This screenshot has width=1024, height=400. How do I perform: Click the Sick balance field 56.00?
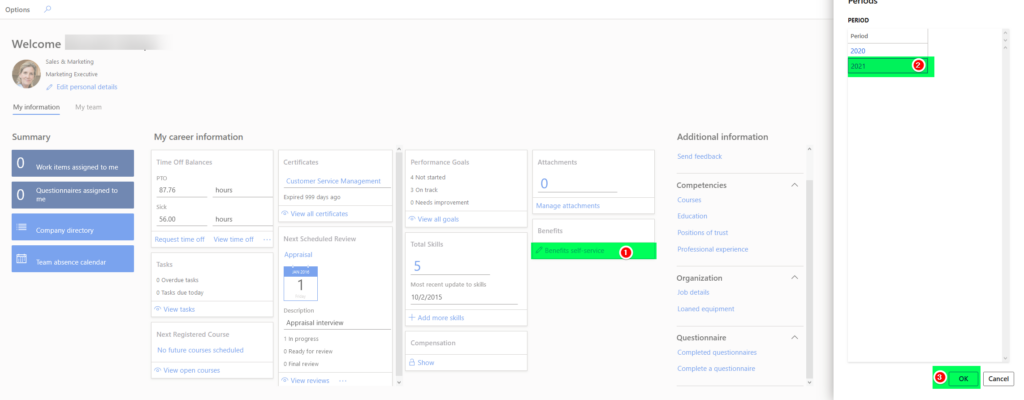[x=182, y=220]
